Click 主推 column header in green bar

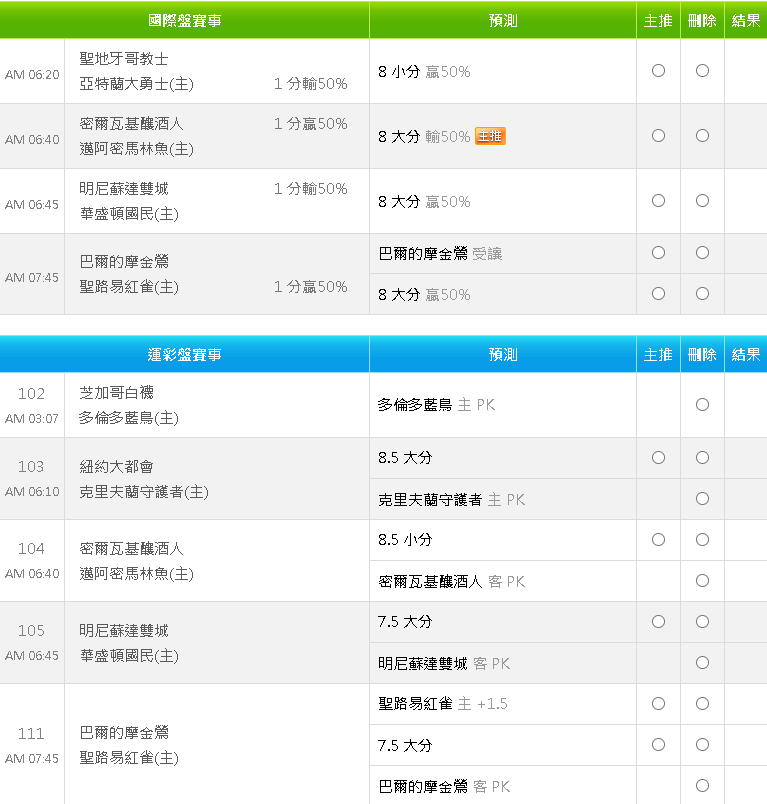coord(658,21)
